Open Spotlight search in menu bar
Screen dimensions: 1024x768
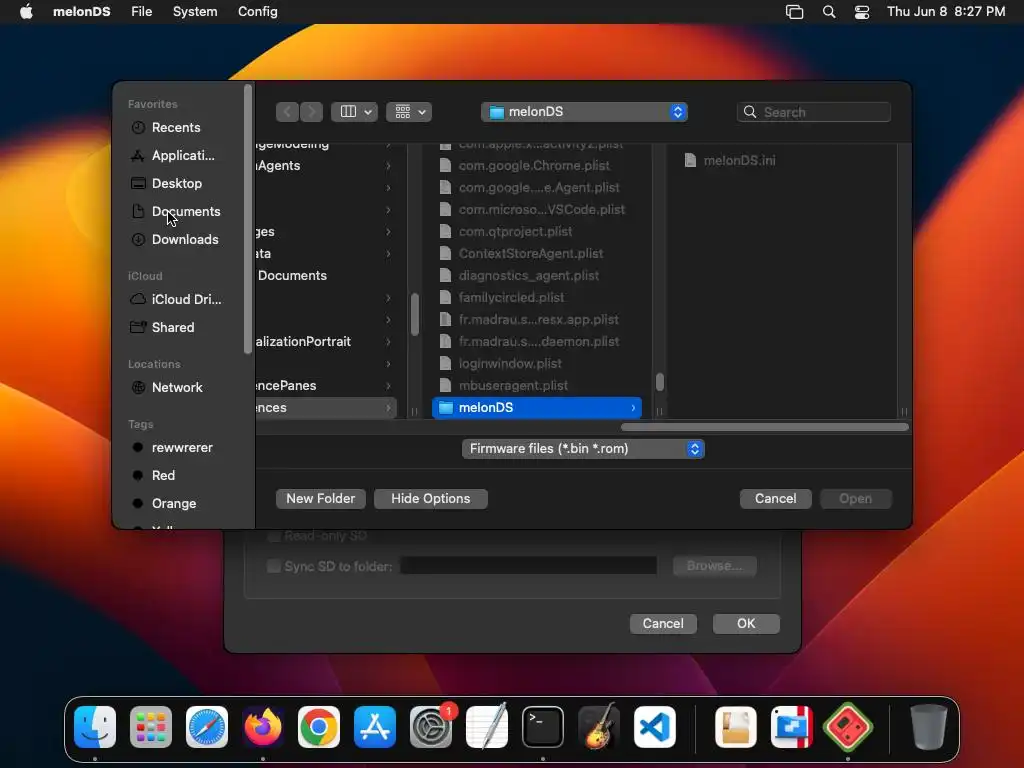point(829,12)
